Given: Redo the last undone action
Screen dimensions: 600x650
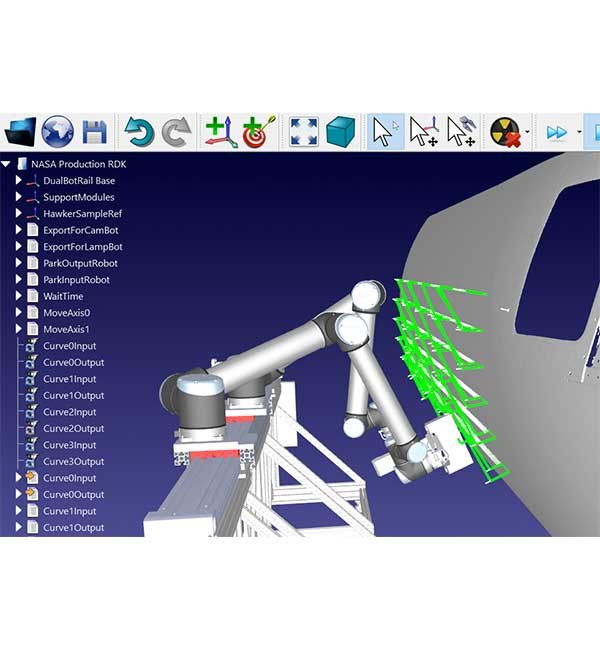Looking at the screenshot, I should (x=176, y=131).
